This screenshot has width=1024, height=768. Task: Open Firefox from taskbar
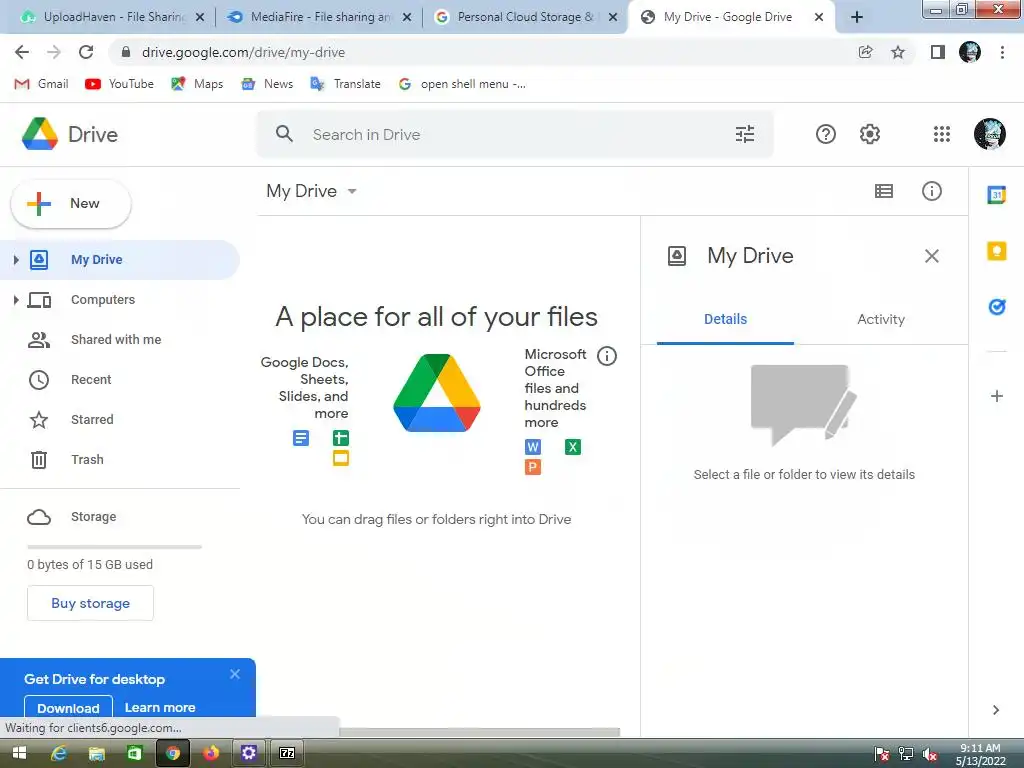click(210, 753)
